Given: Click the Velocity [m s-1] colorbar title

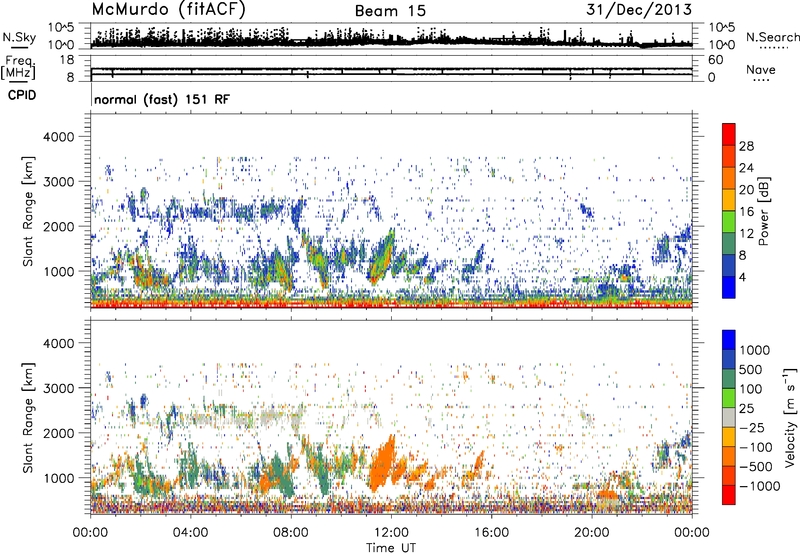Looking at the screenshot, I should 790,417.
